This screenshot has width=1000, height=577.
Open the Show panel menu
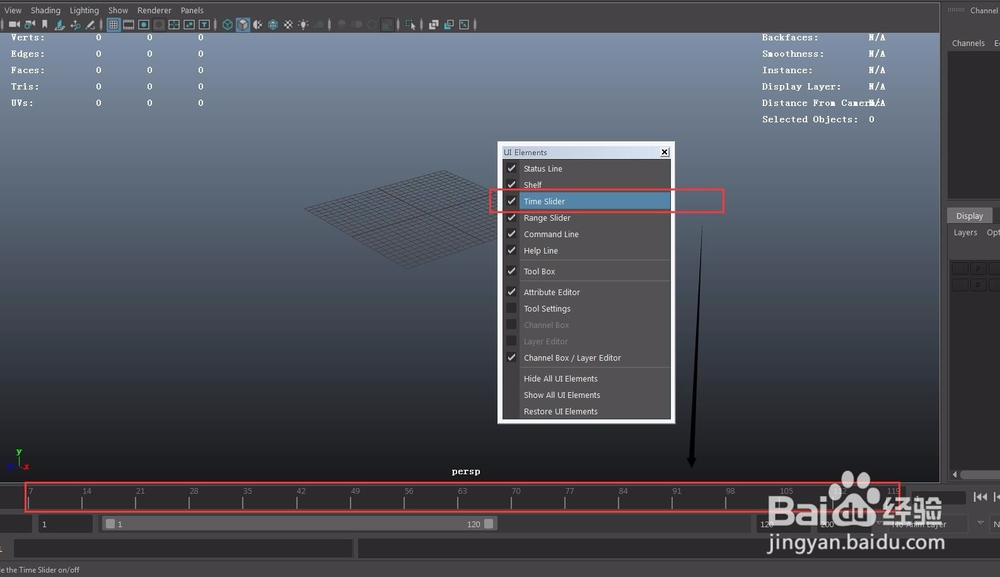click(118, 10)
